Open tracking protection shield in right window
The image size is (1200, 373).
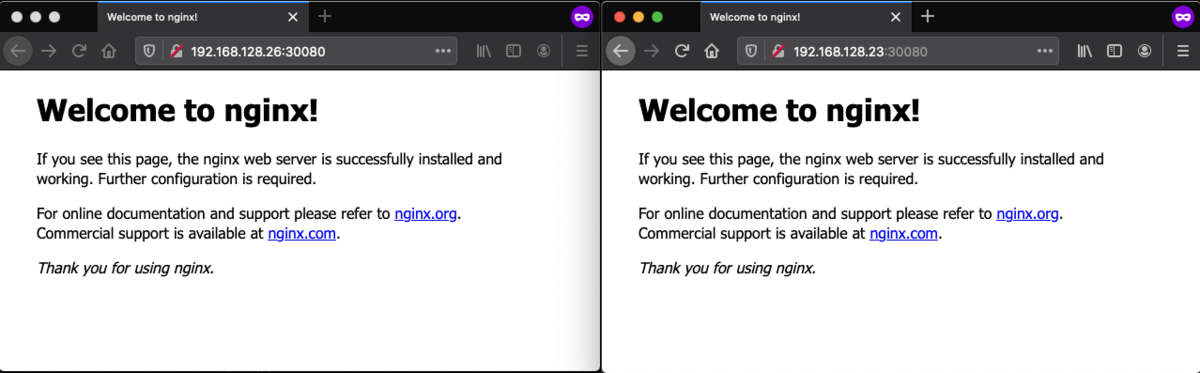point(752,51)
